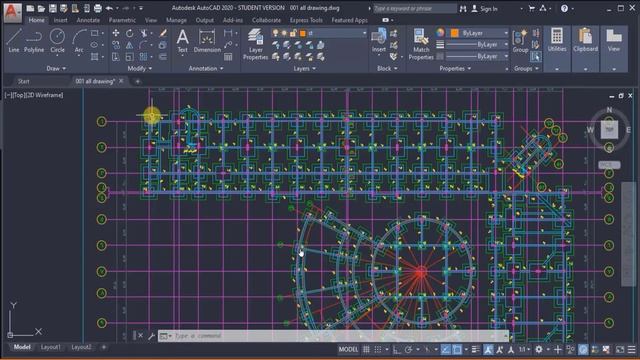Click the Mirror tool in Modify panel
Image resolution: width=640 pixels, height=360 pixels.
click(129, 45)
